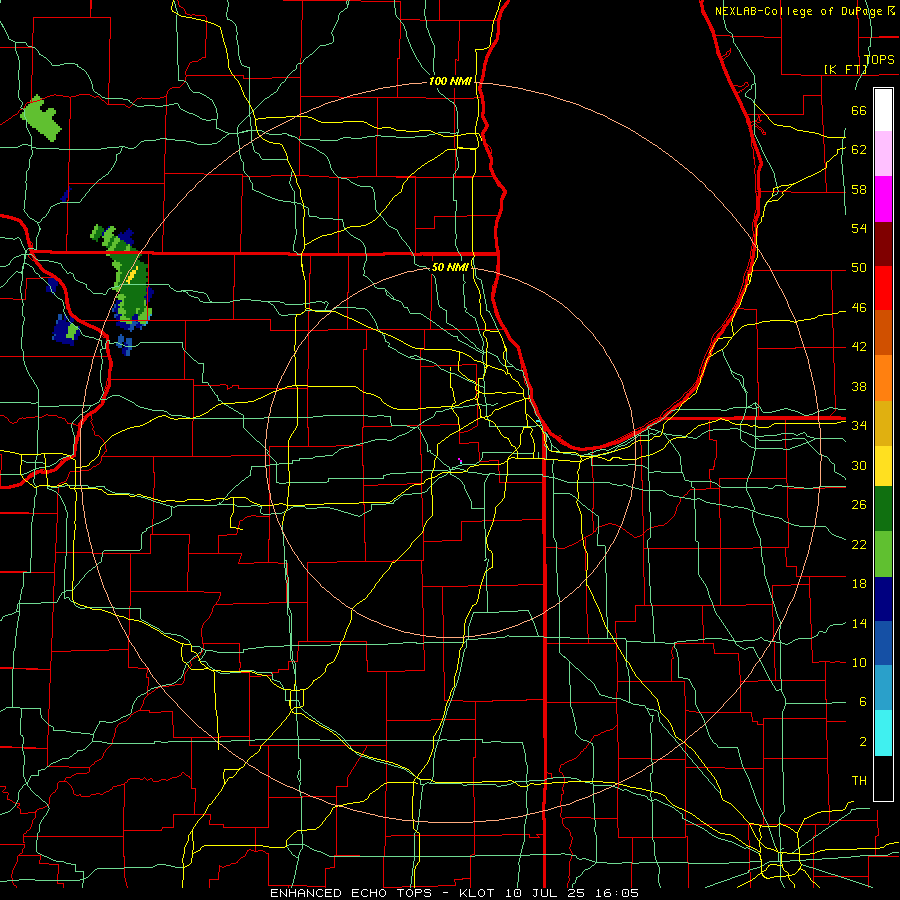Click the '50' legend value
This screenshot has width=900, height=900.
[x=859, y=268]
